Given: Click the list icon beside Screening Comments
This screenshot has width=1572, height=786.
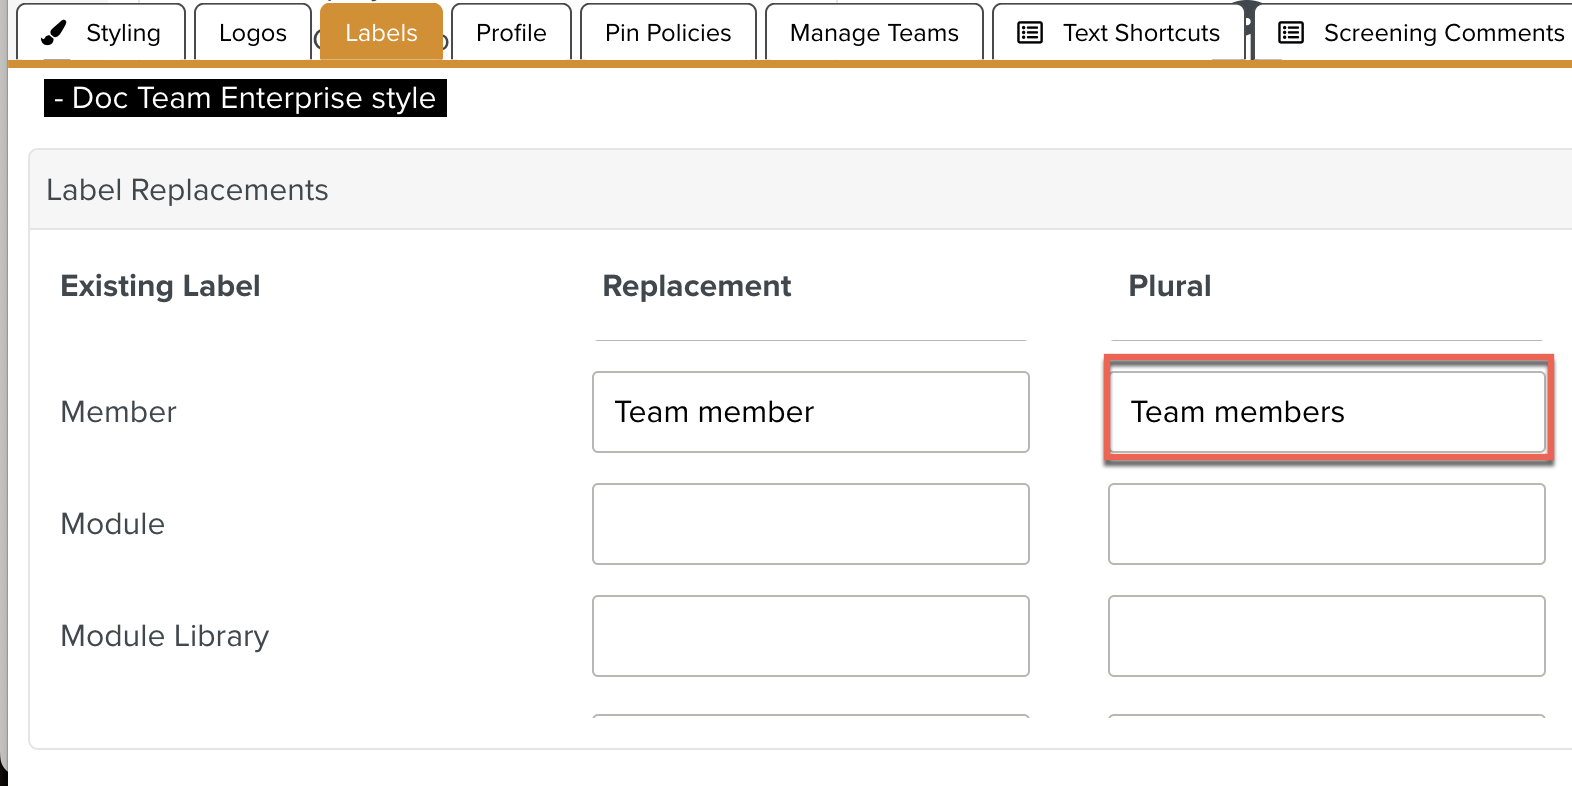Looking at the screenshot, I should (1291, 33).
